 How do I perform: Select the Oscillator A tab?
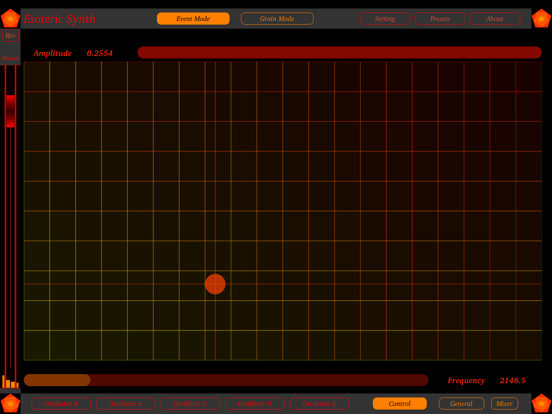pyautogui.click(x=61, y=403)
